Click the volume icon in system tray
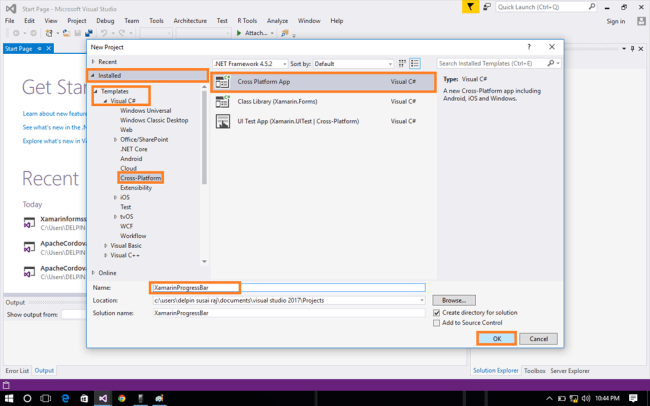The width and height of the screenshot is (650, 406). coord(586,399)
